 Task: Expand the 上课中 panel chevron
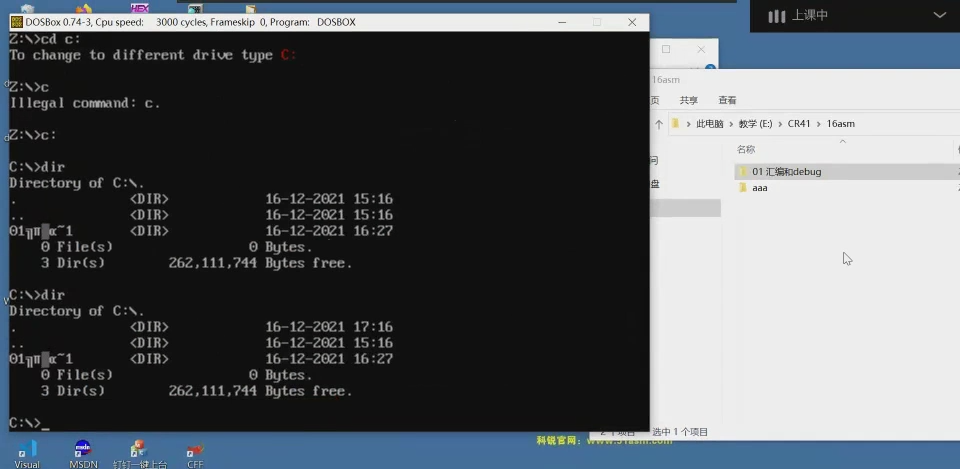(939, 15)
